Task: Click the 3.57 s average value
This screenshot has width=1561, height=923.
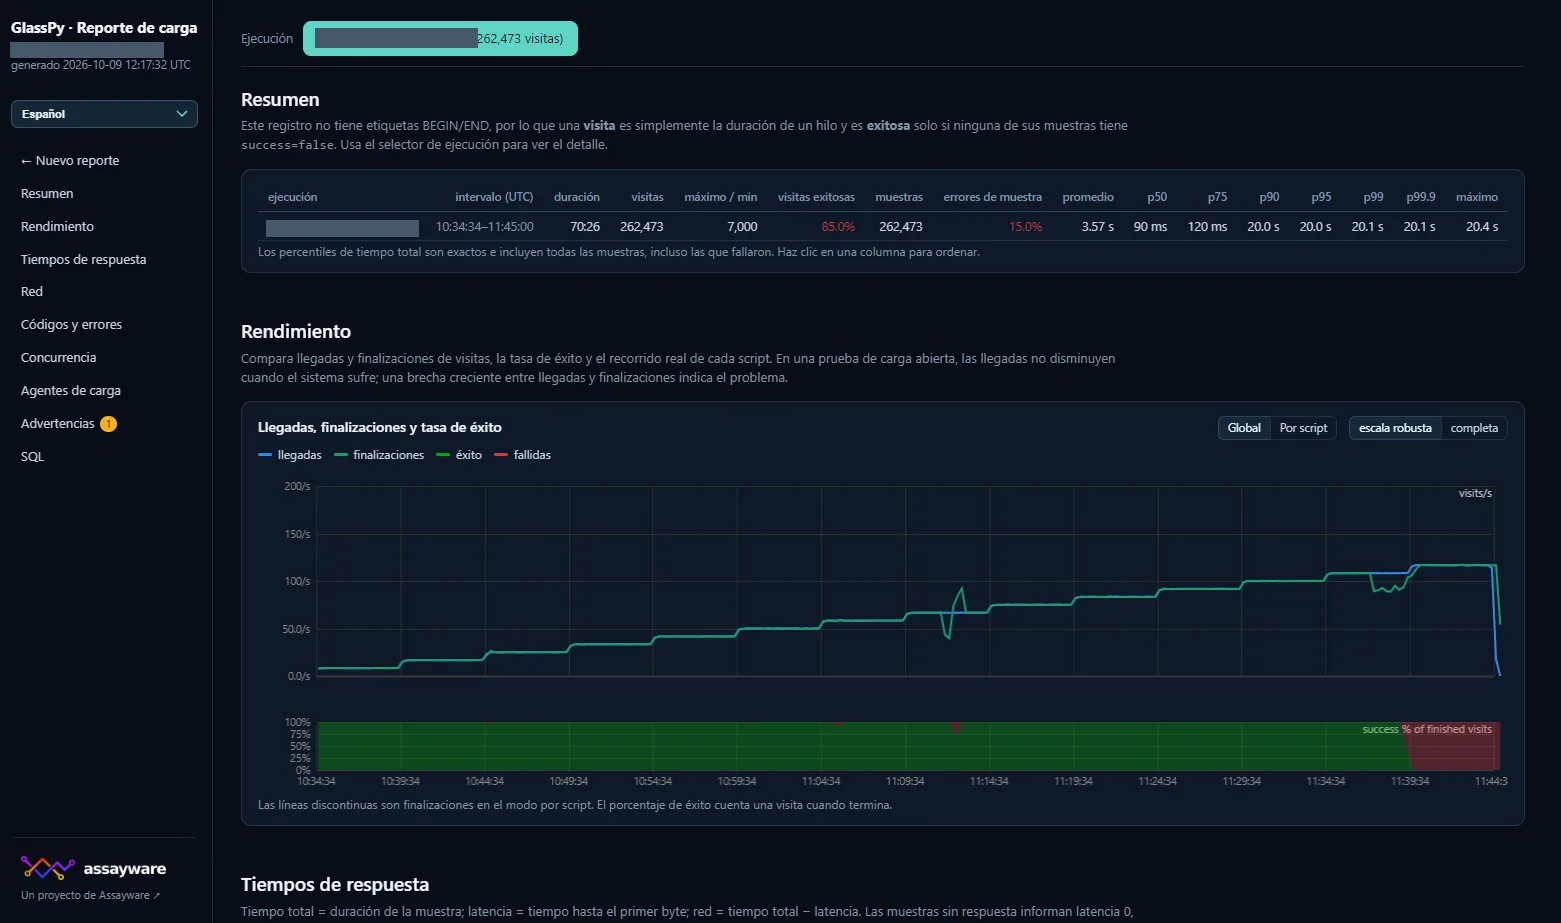Action: [x=1097, y=227]
